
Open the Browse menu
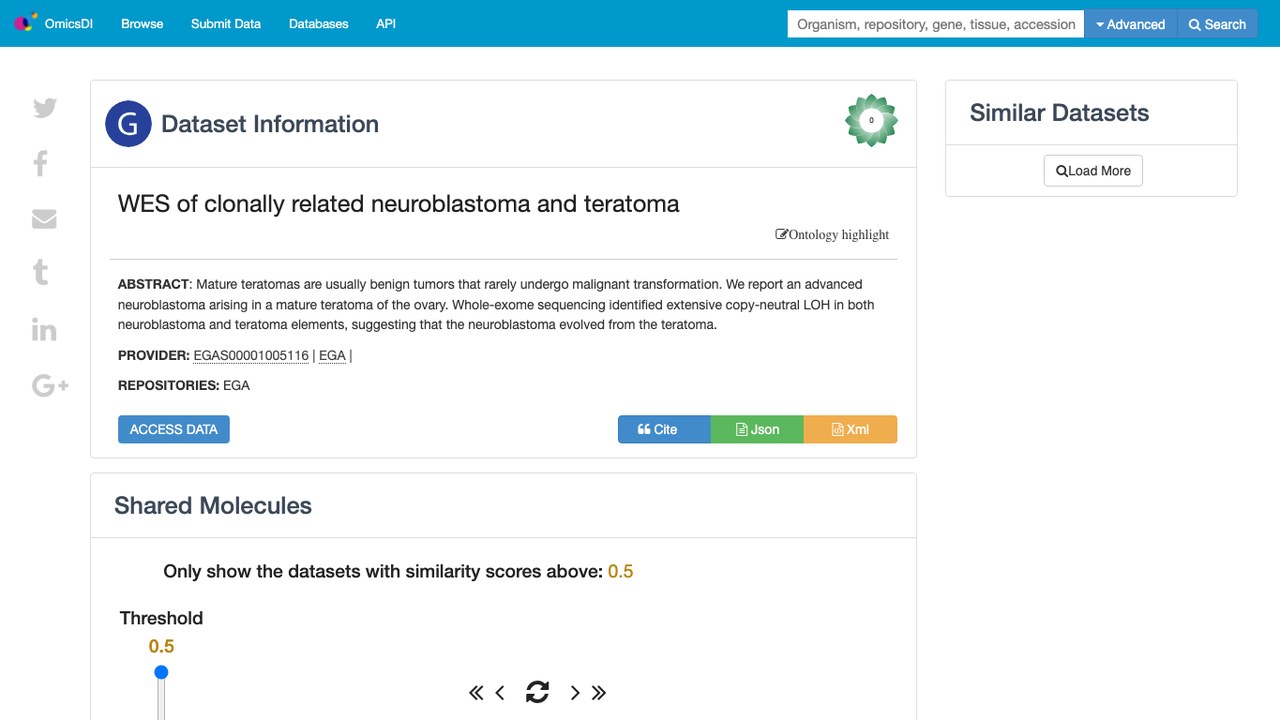click(x=142, y=24)
